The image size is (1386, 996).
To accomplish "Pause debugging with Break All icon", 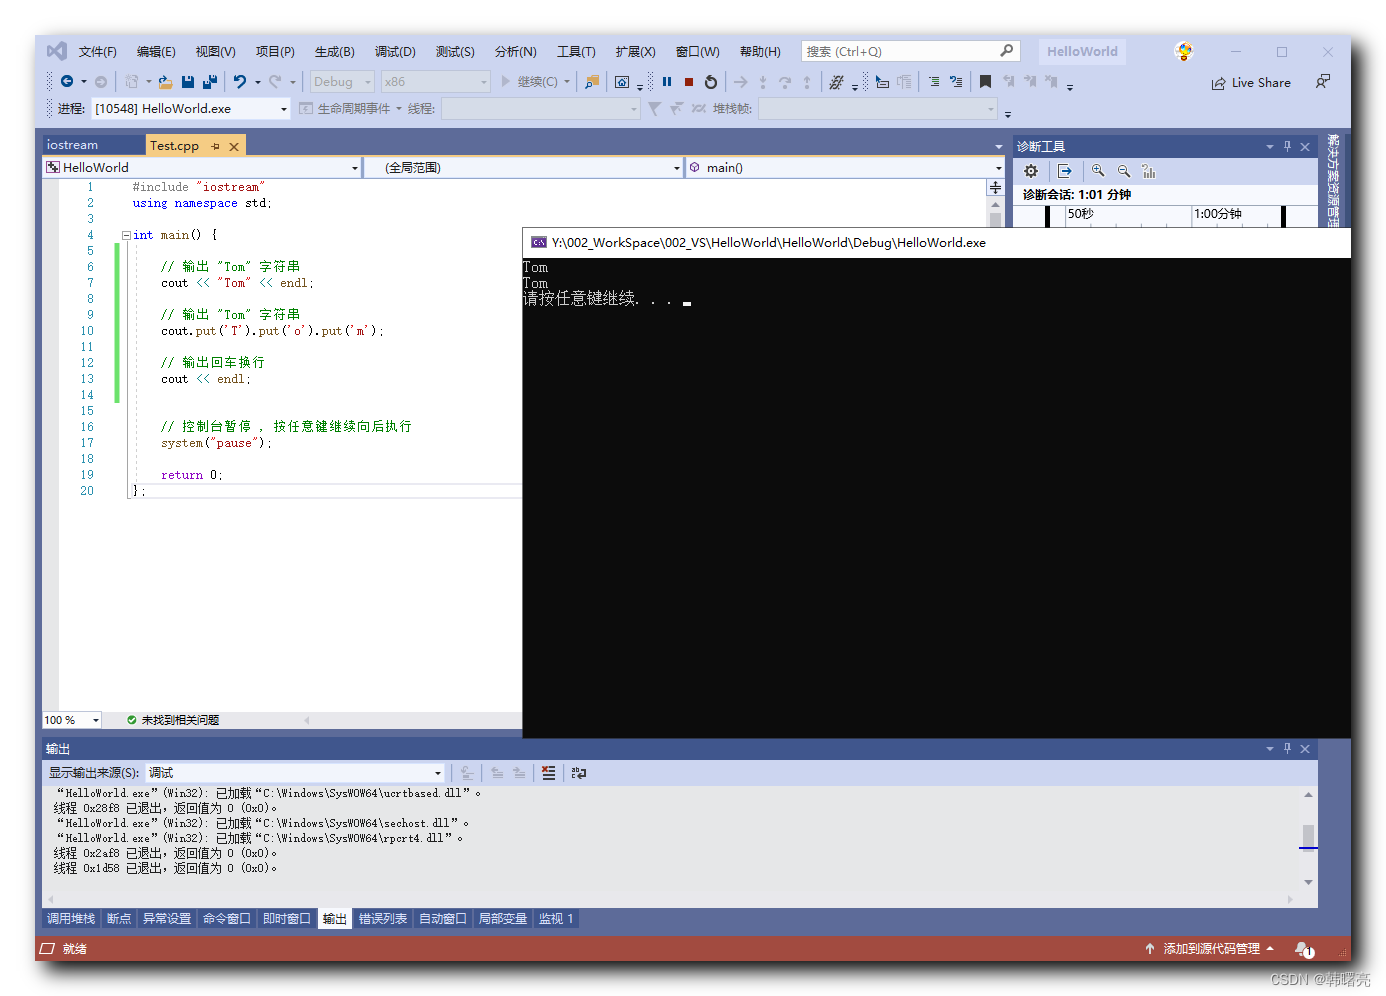I will pos(667,82).
